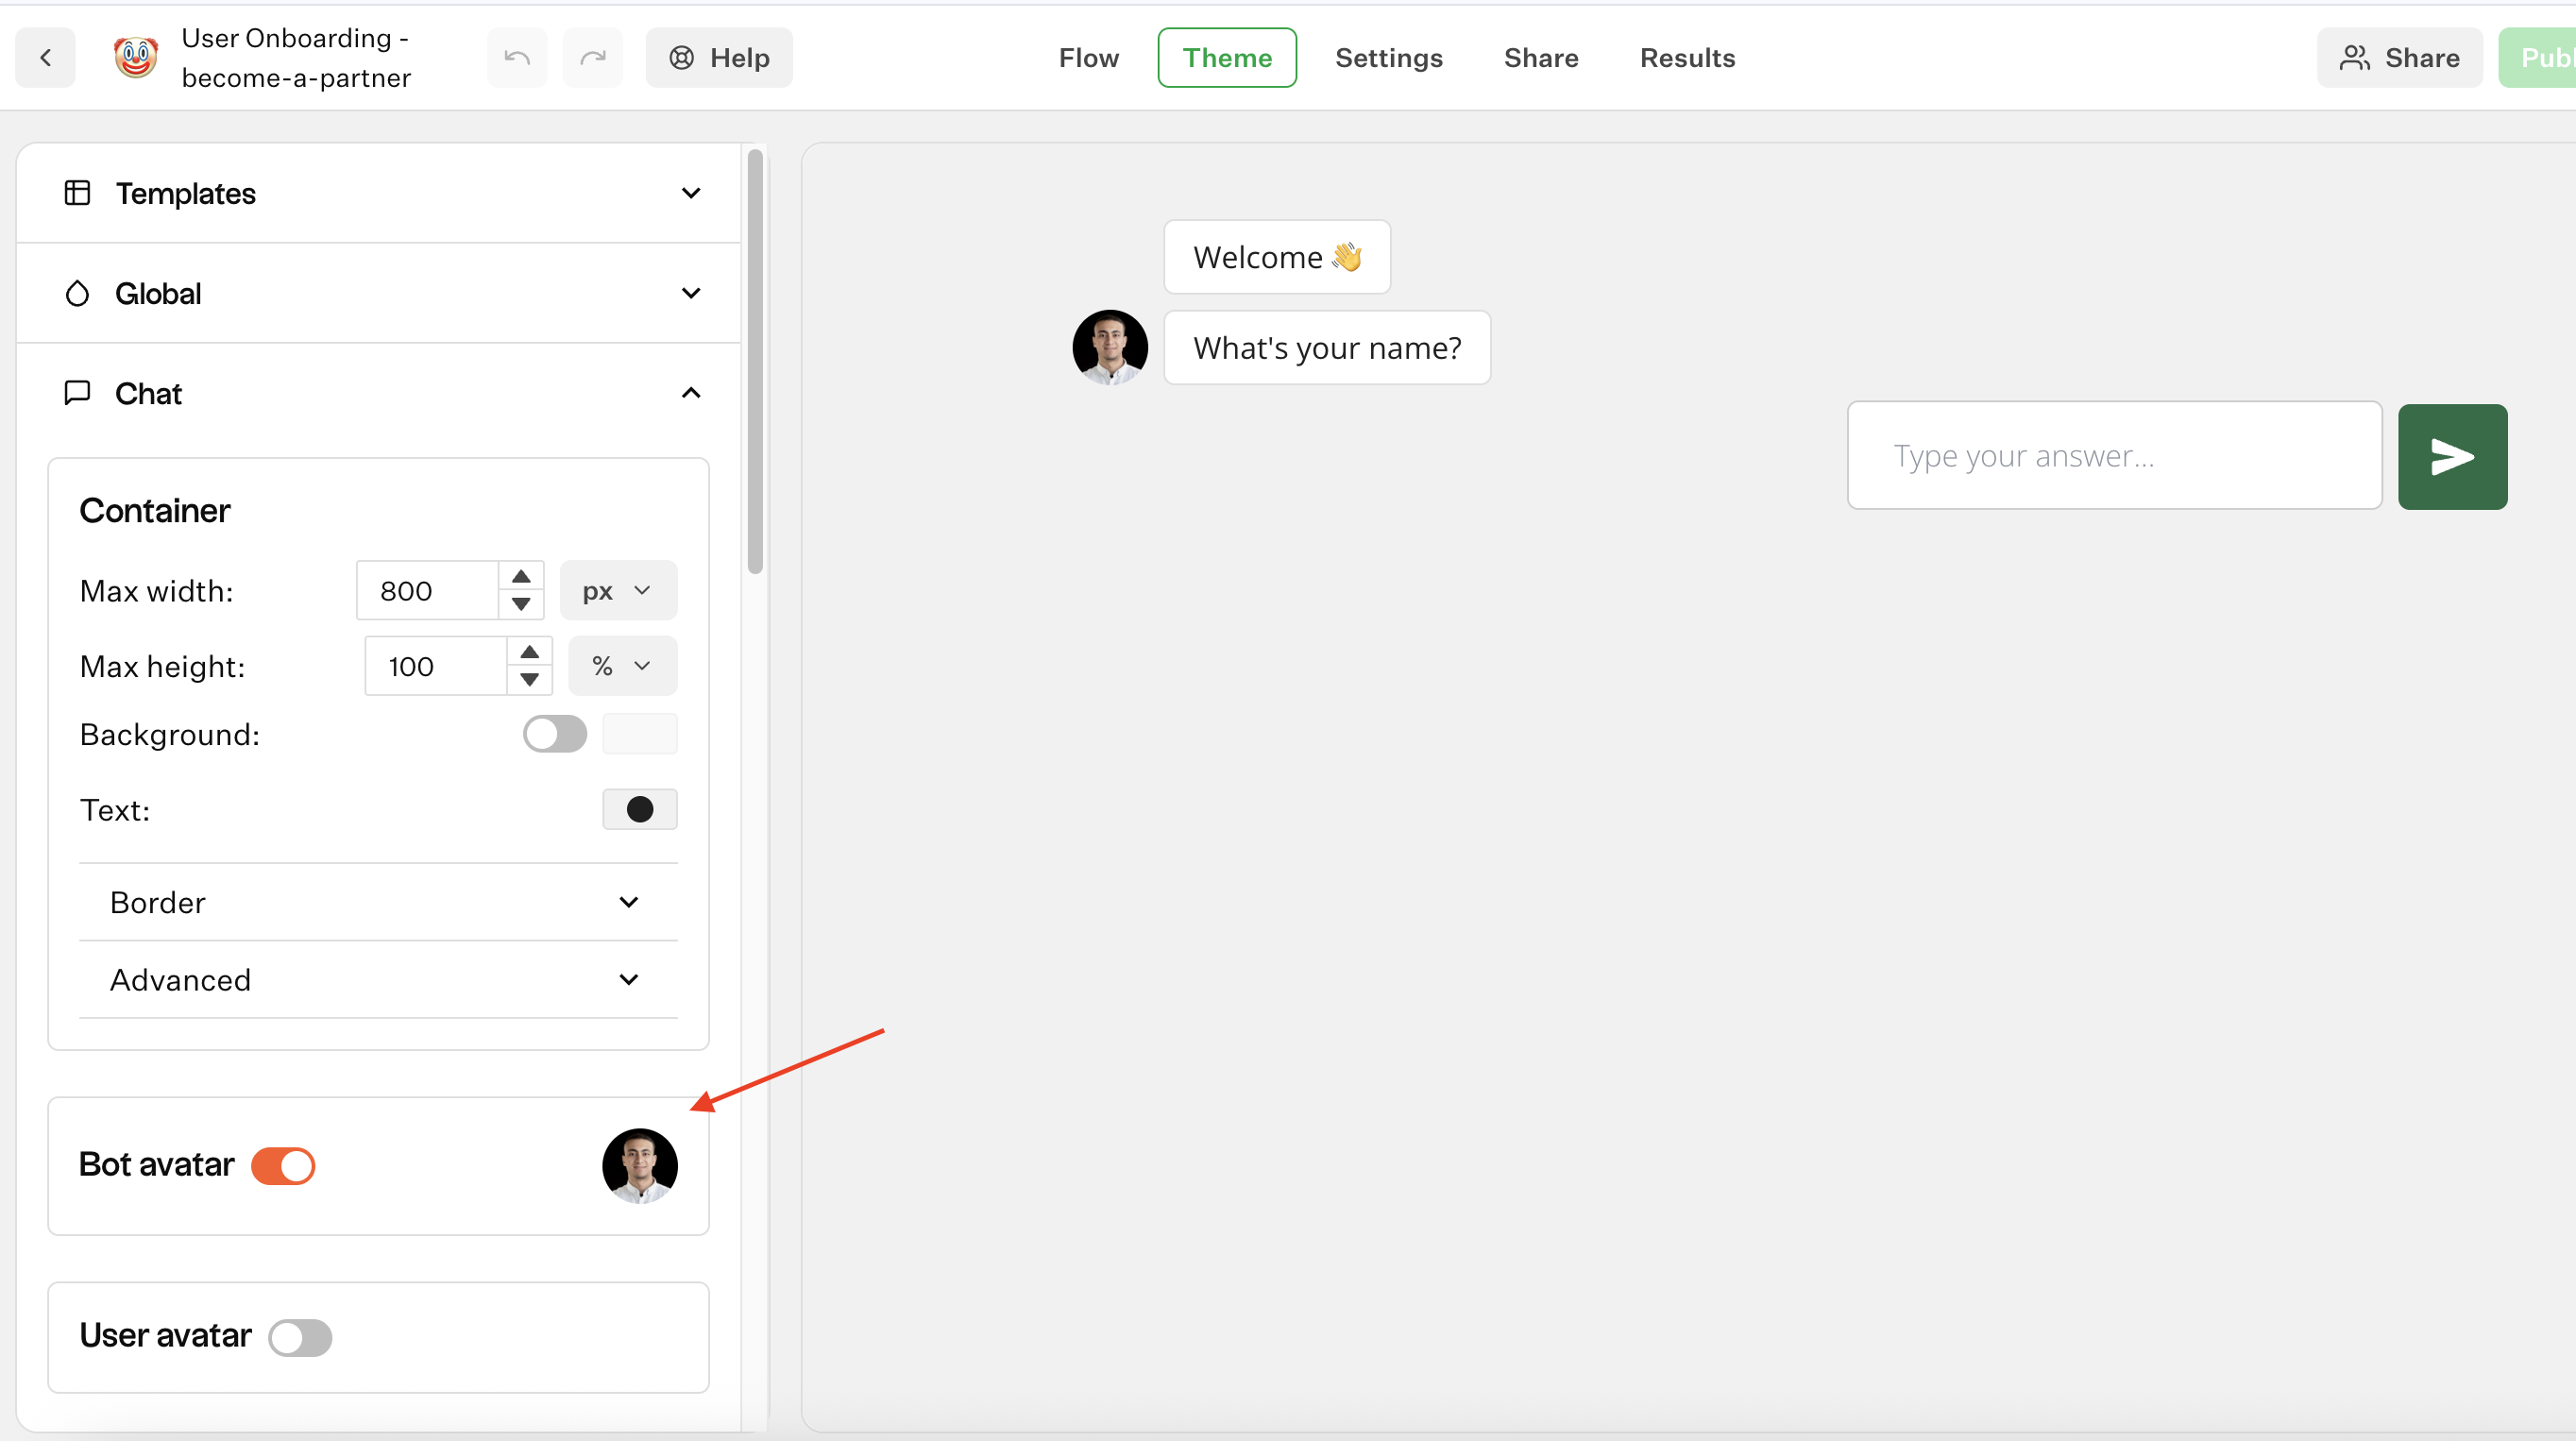Viewport: 2576px width, 1441px height.
Task: Disable the Bot avatar toggle
Action: (x=283, y=1165)
